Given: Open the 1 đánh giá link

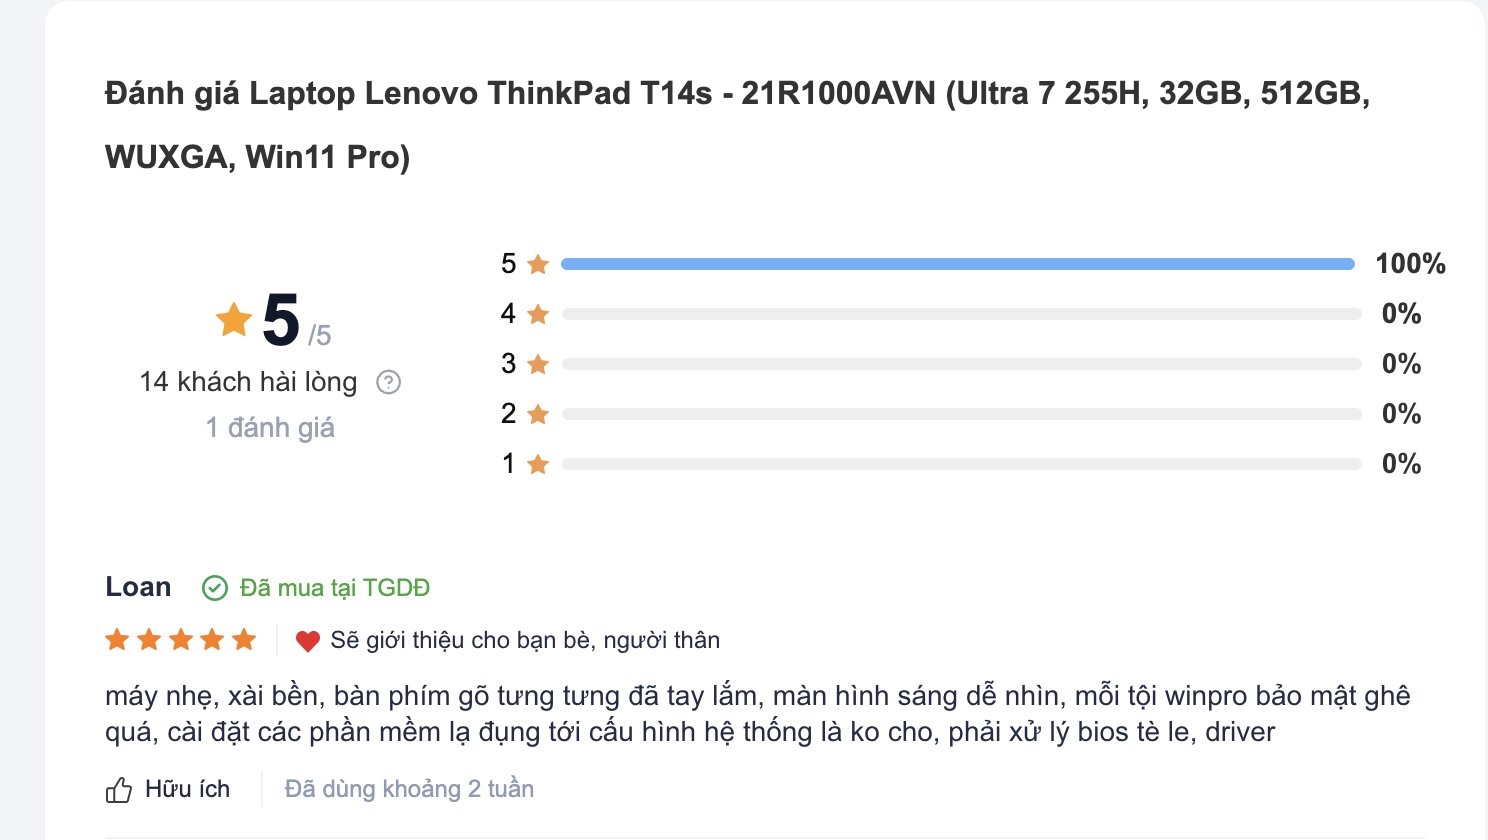Looking at the screenshot, I should [x=270, y=427].
